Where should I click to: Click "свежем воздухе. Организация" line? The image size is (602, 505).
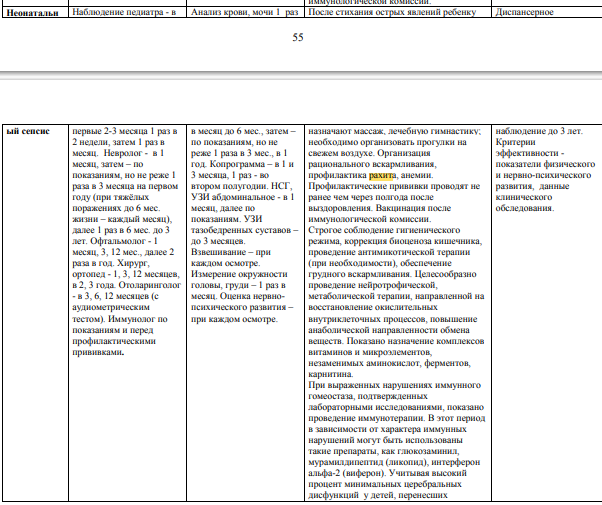tap(369, 153)
